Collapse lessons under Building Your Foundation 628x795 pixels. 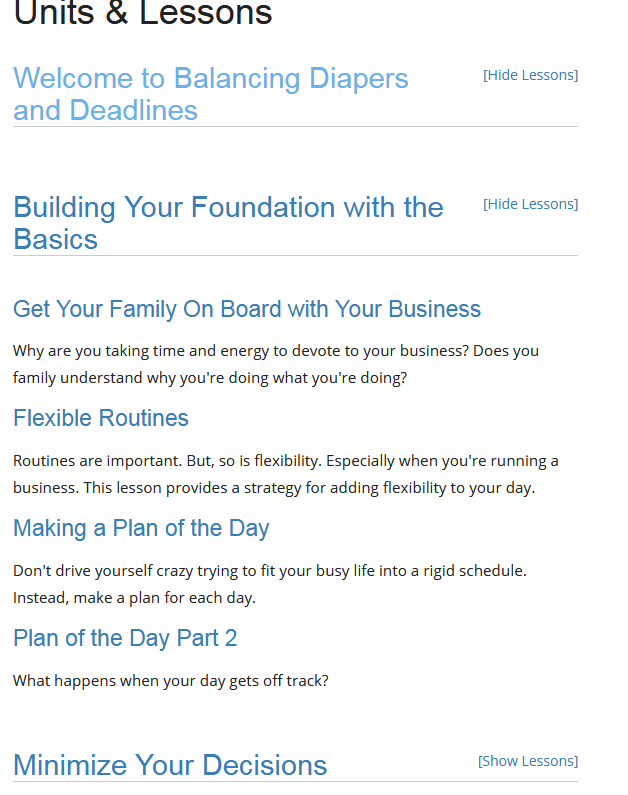point(530,204)
